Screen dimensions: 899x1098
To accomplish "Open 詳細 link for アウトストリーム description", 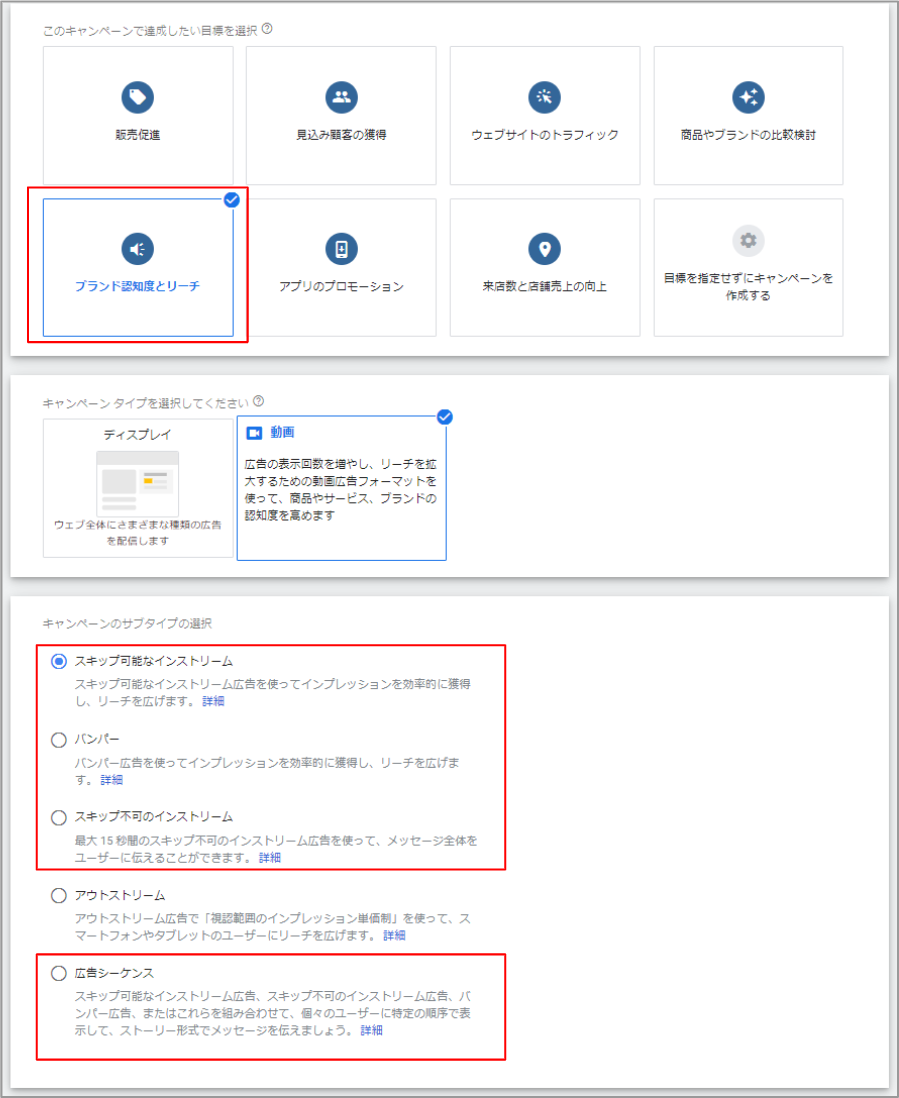I will coord(394,936).
